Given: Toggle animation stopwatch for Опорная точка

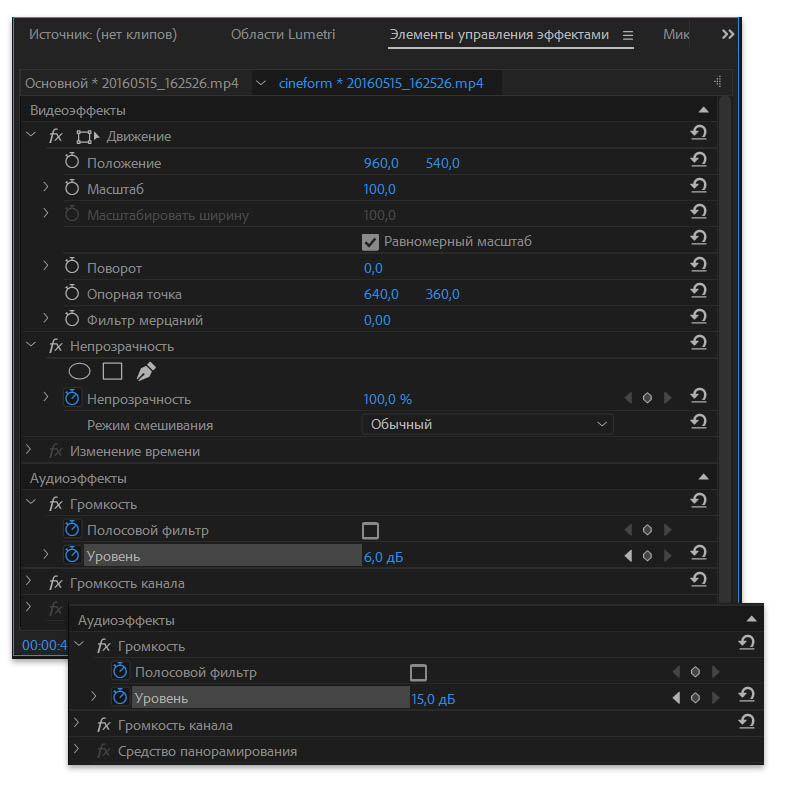Looking at the screenshot, I should pos(72,293).
